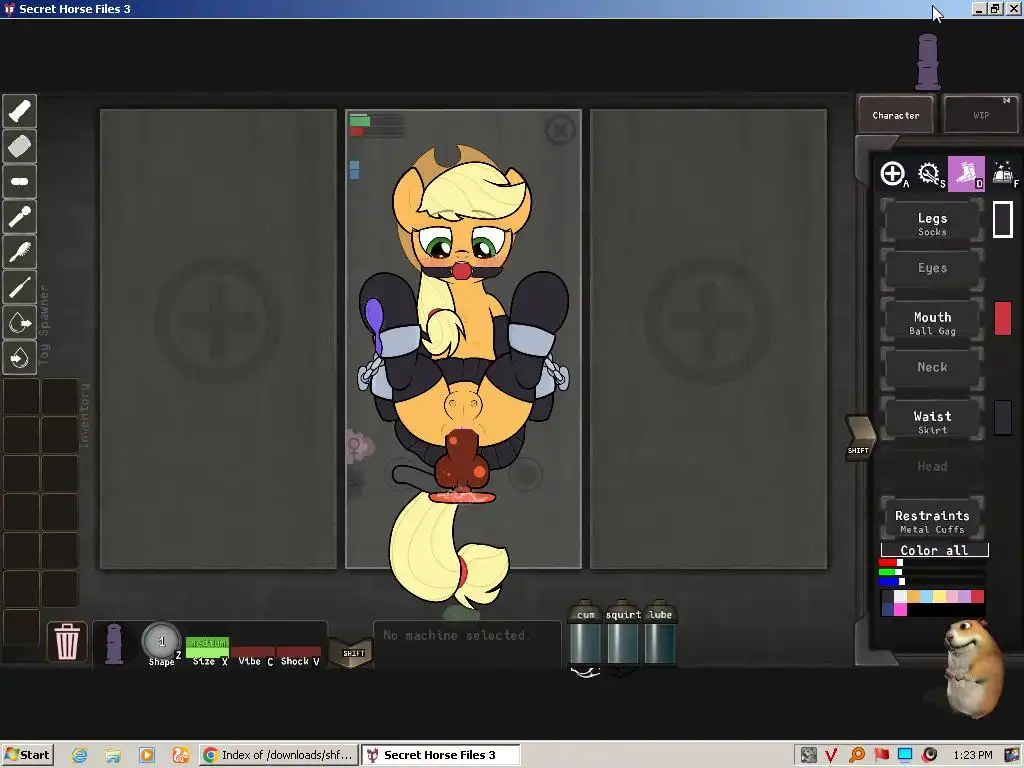Select the brush spawner tool
The height and width of the screenshot is (768, 1024).
pos(20,252)
